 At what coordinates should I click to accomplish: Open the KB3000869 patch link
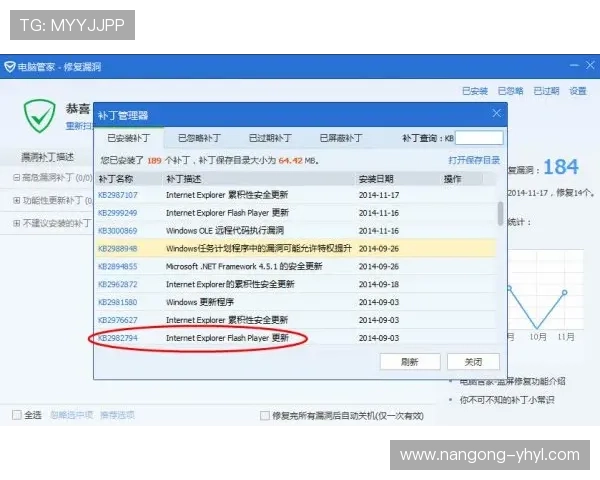pyautogui.click(x=117, y=231)
